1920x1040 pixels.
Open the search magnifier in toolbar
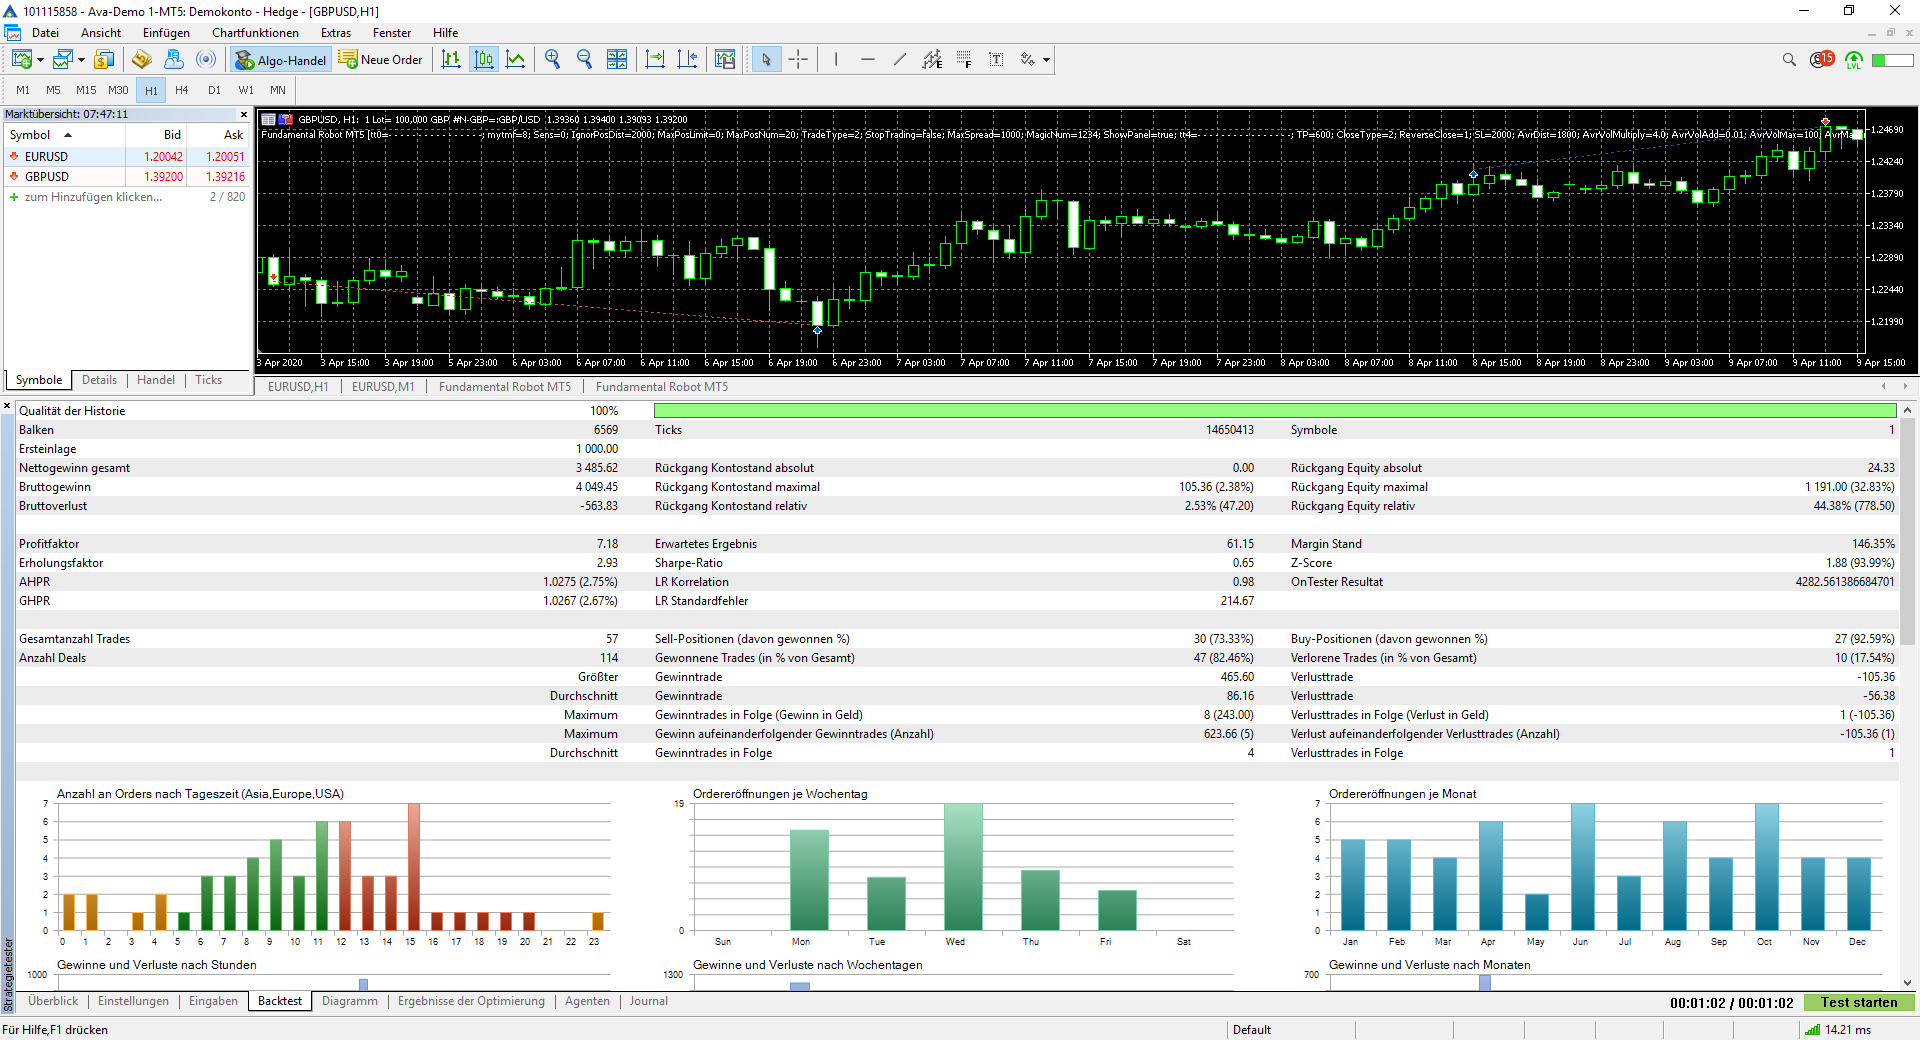click(1789, 60)
